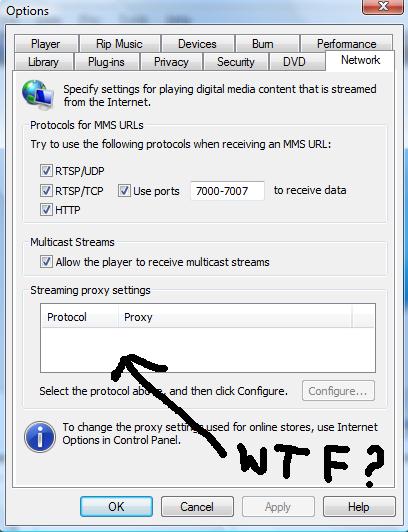Confirm settings with the OK button
This screenshot has height=532, width=408.
116,507
